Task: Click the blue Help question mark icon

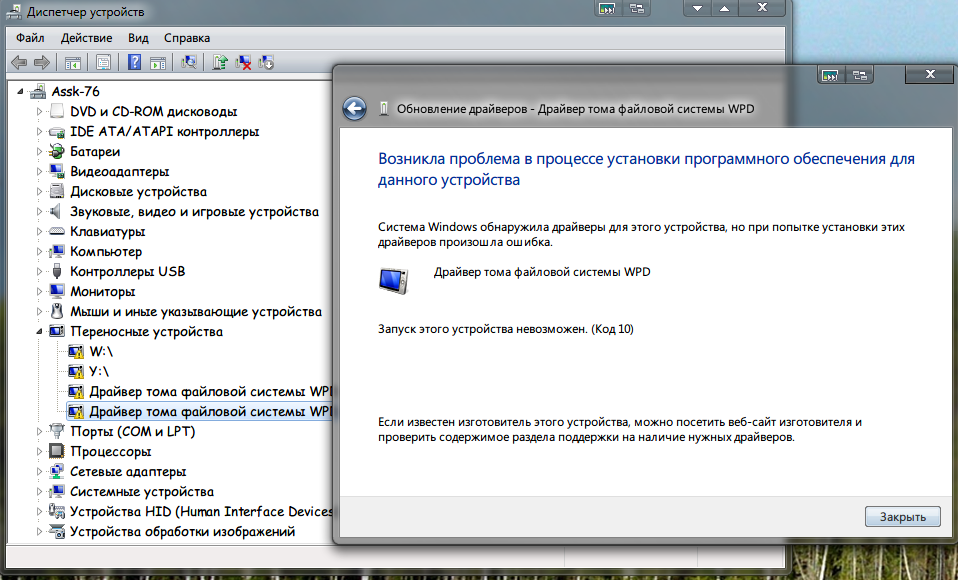Action: (134, 63)
